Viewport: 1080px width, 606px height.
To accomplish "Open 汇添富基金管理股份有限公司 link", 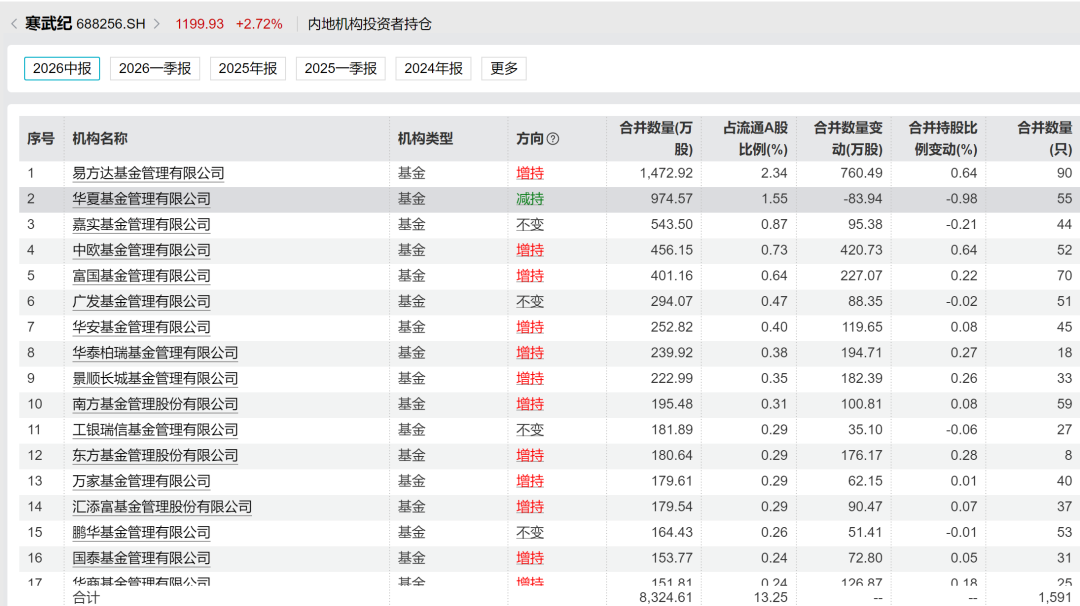I will (x=163, y=507).
